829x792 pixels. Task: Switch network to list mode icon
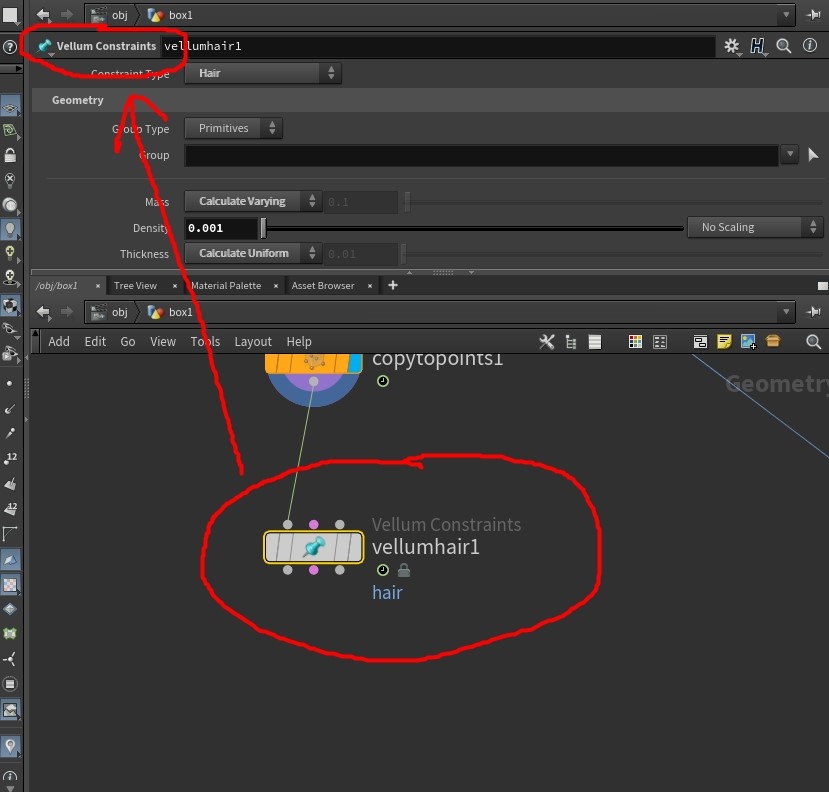[595, 342]
